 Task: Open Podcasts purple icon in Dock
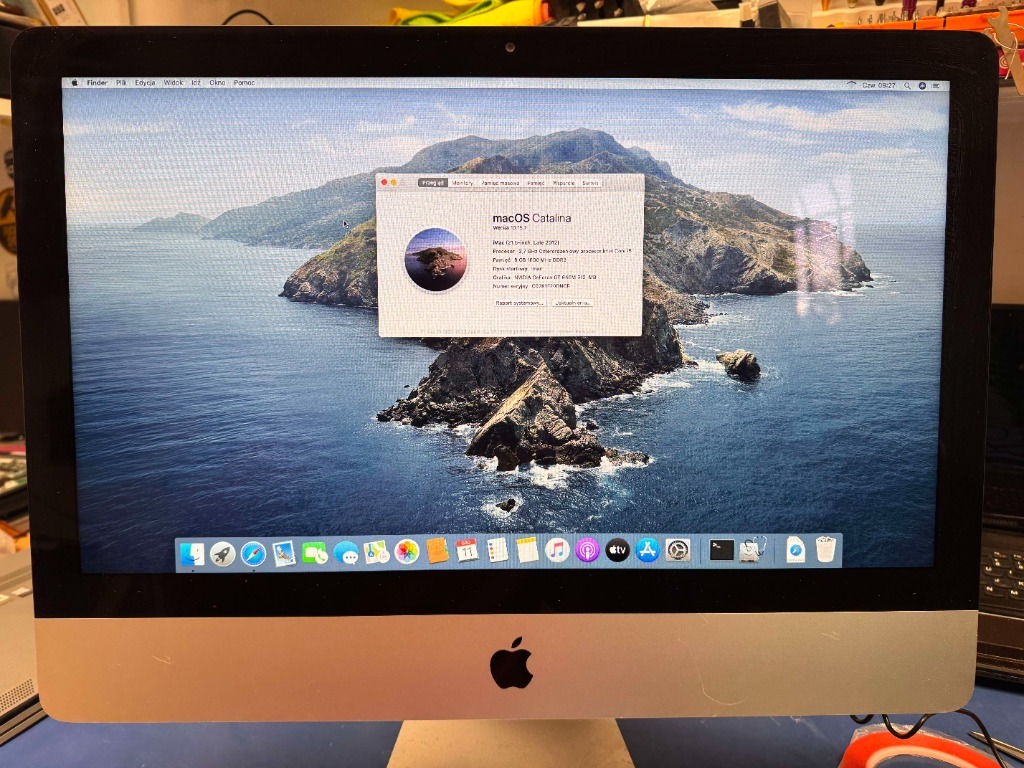coord(588,551)
